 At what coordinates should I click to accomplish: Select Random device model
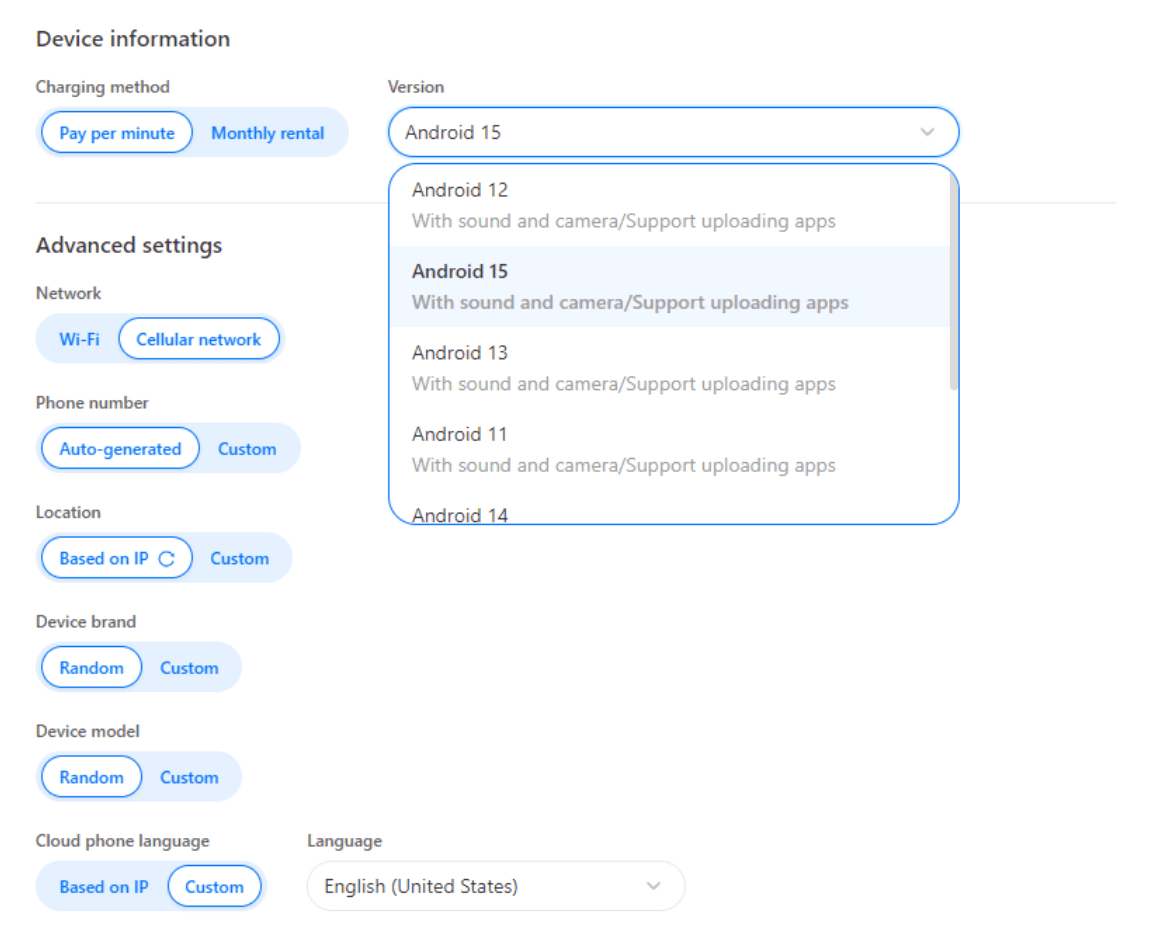click(x=91, y=776)
